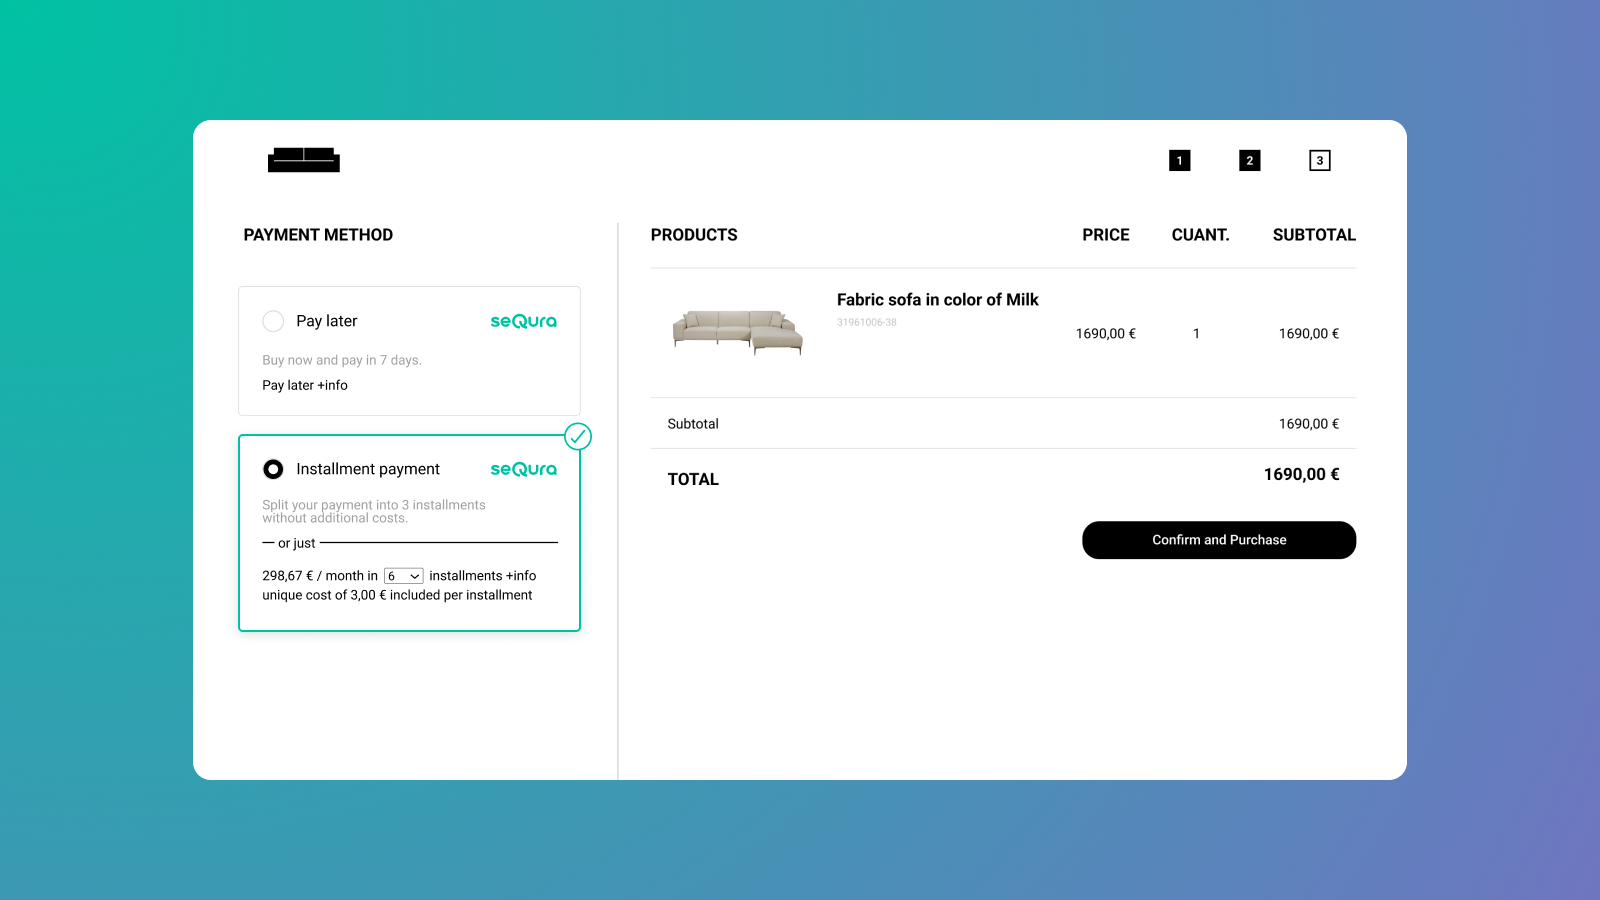Click checkout step 2 indicator
The image size is (1600, 900).
(x=1250, y=160)
